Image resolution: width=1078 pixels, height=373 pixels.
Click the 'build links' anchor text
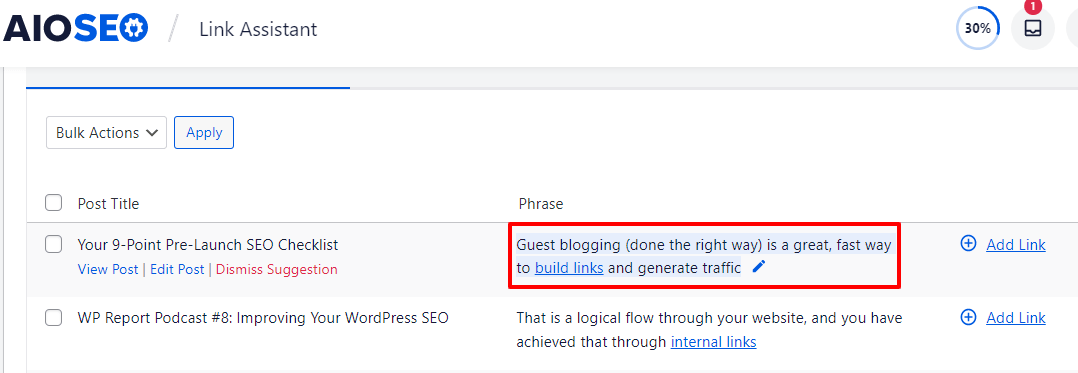point(569,268)
